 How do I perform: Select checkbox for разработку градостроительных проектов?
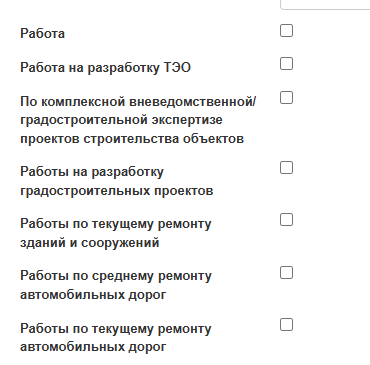pos(286,168)
